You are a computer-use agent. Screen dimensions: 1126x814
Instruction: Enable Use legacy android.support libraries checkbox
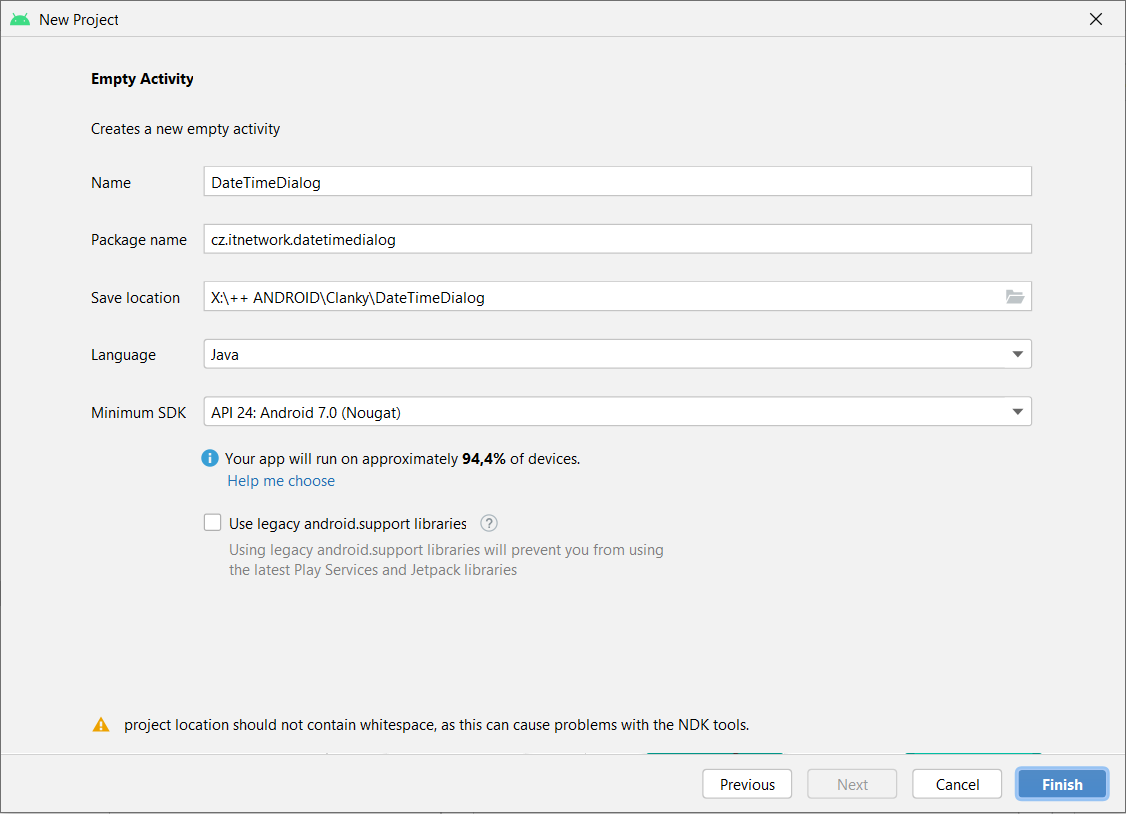coord(213,523)
